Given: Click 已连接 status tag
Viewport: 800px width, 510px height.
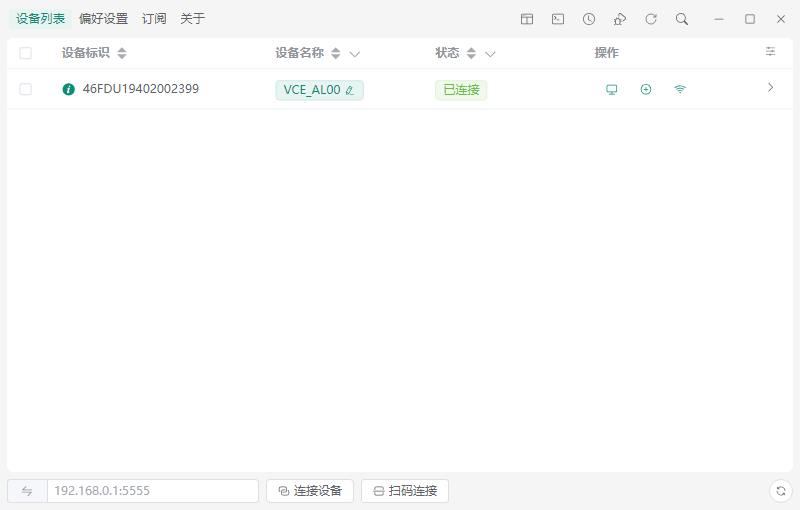Looking at the screenshot, I should [461, 90].
